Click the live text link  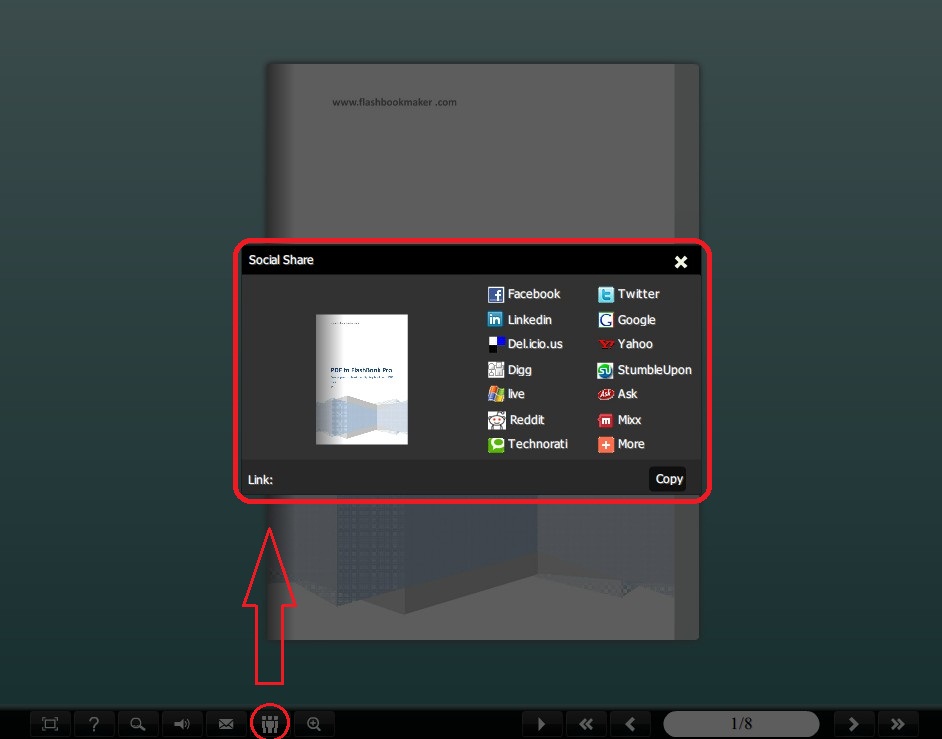(516, 394)
